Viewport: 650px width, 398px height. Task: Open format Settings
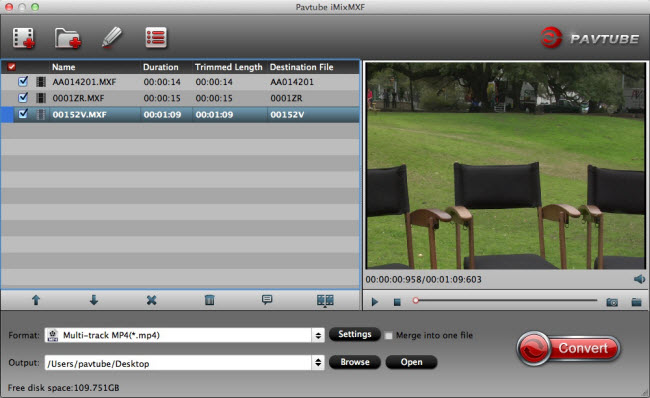(x=355, y=334)
